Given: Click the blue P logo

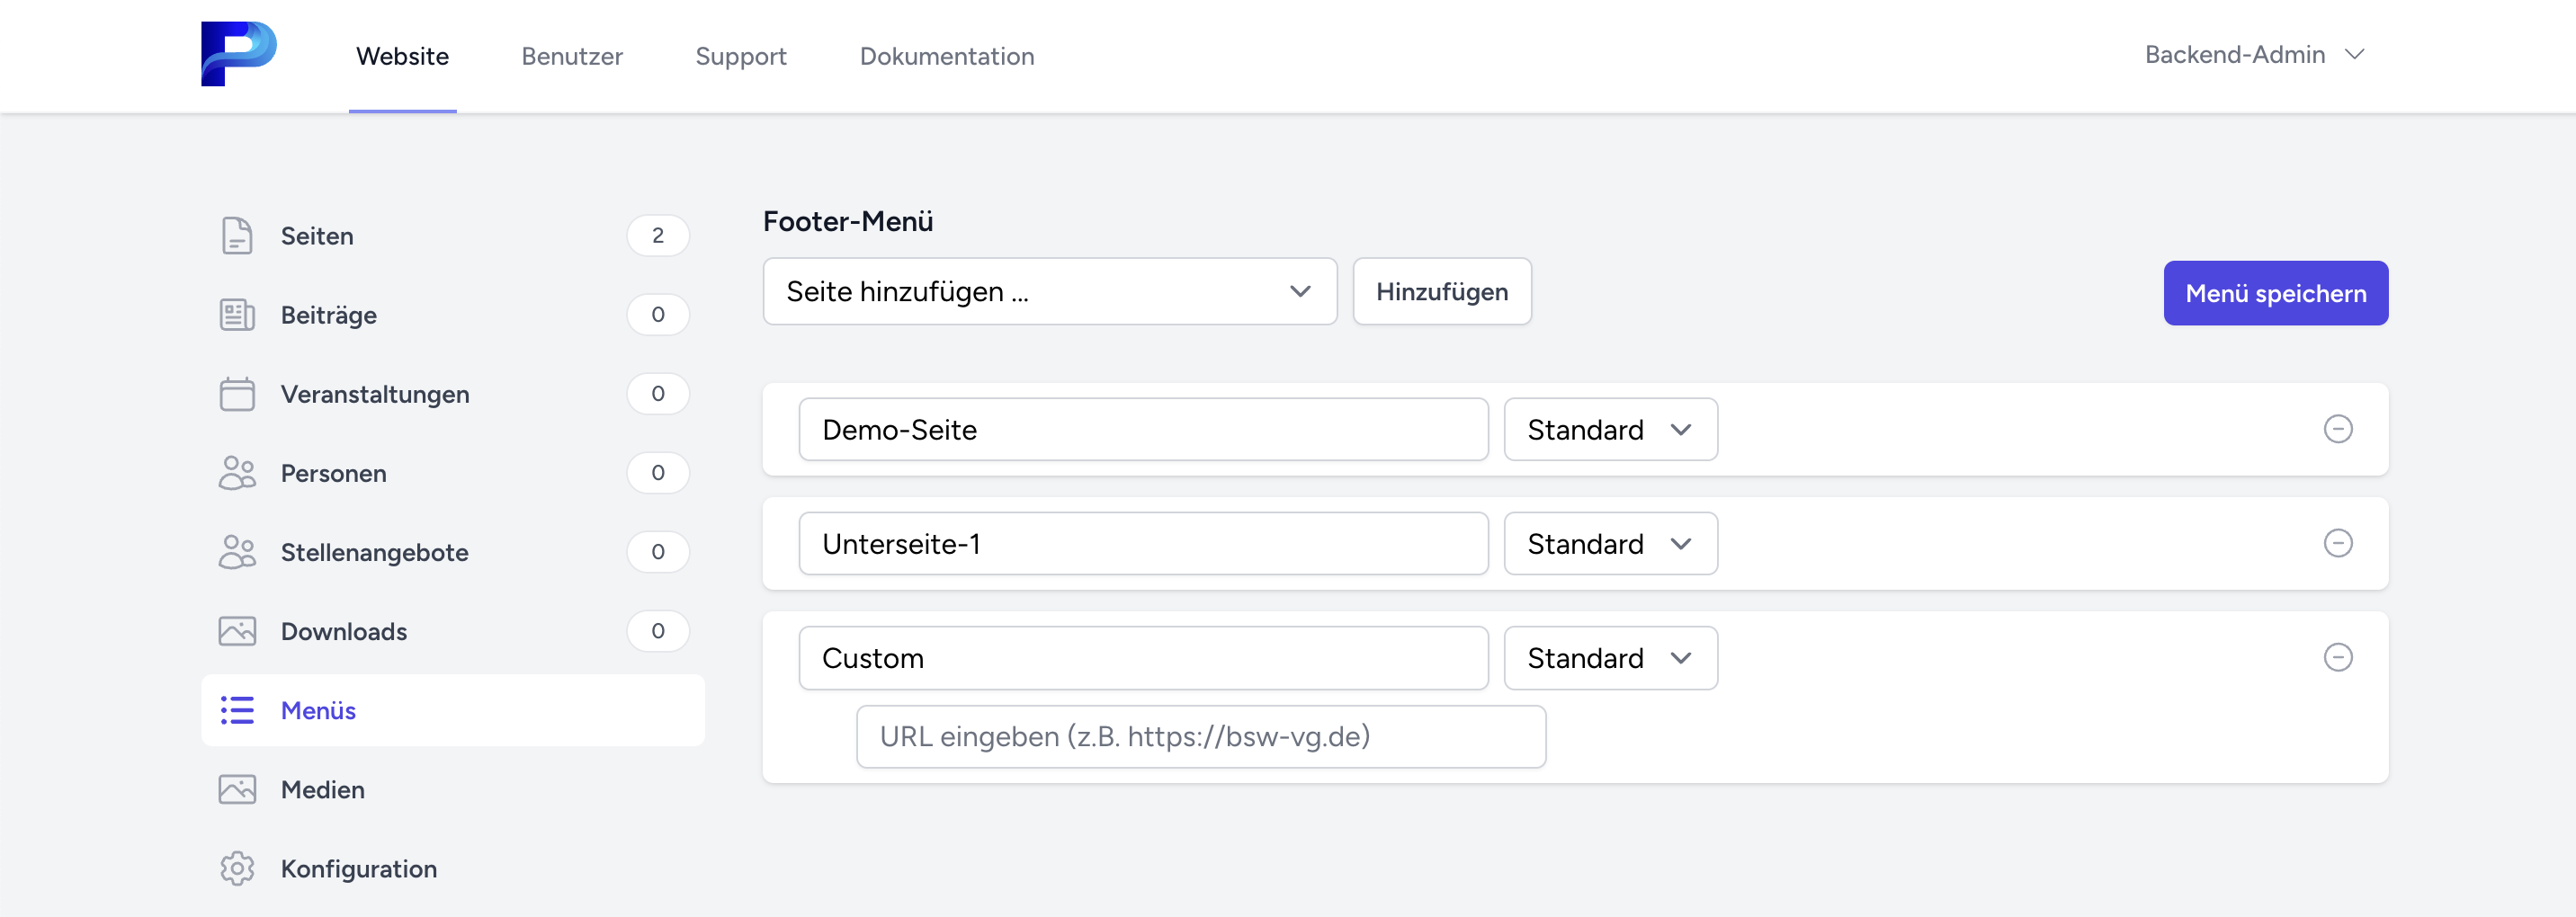Looking at the screenshot, I should (x=238, y=54).
